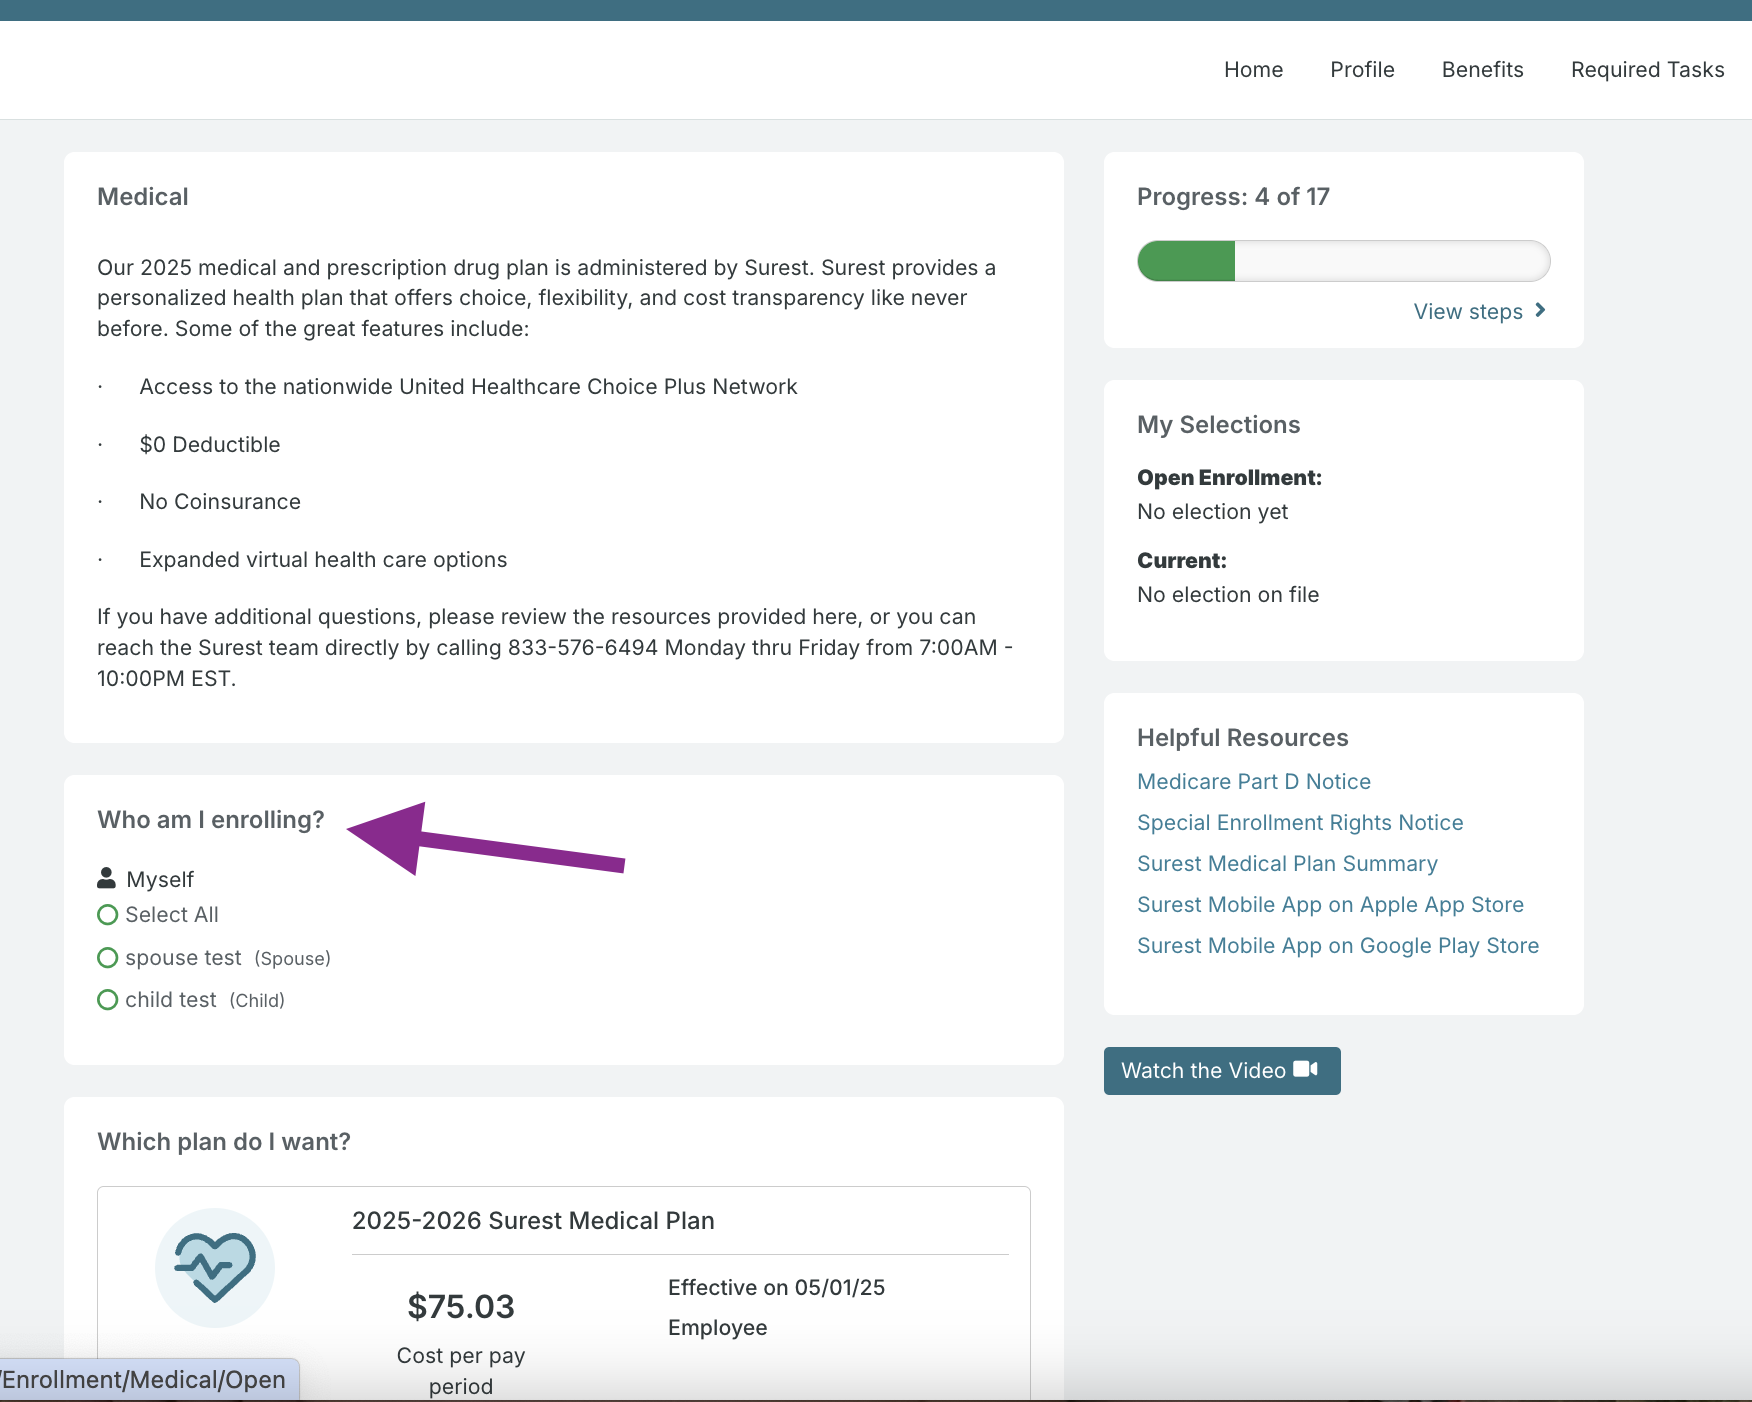Open the Medicare Part D Notice link
Screen dimensions: 1752x1402
tap(1253, 782)
